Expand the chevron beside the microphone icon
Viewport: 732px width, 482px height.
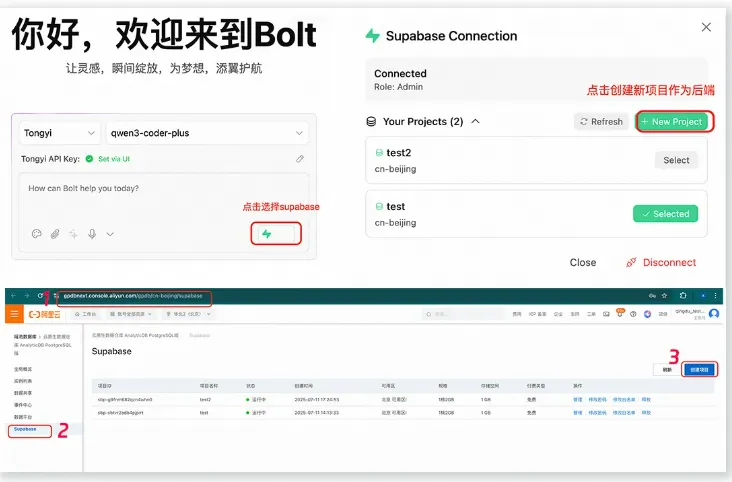click(x=110, y=234)
